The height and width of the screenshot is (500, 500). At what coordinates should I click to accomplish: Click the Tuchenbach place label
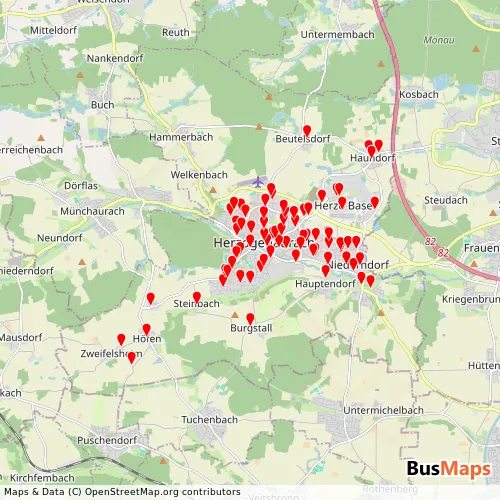(209, 419)
